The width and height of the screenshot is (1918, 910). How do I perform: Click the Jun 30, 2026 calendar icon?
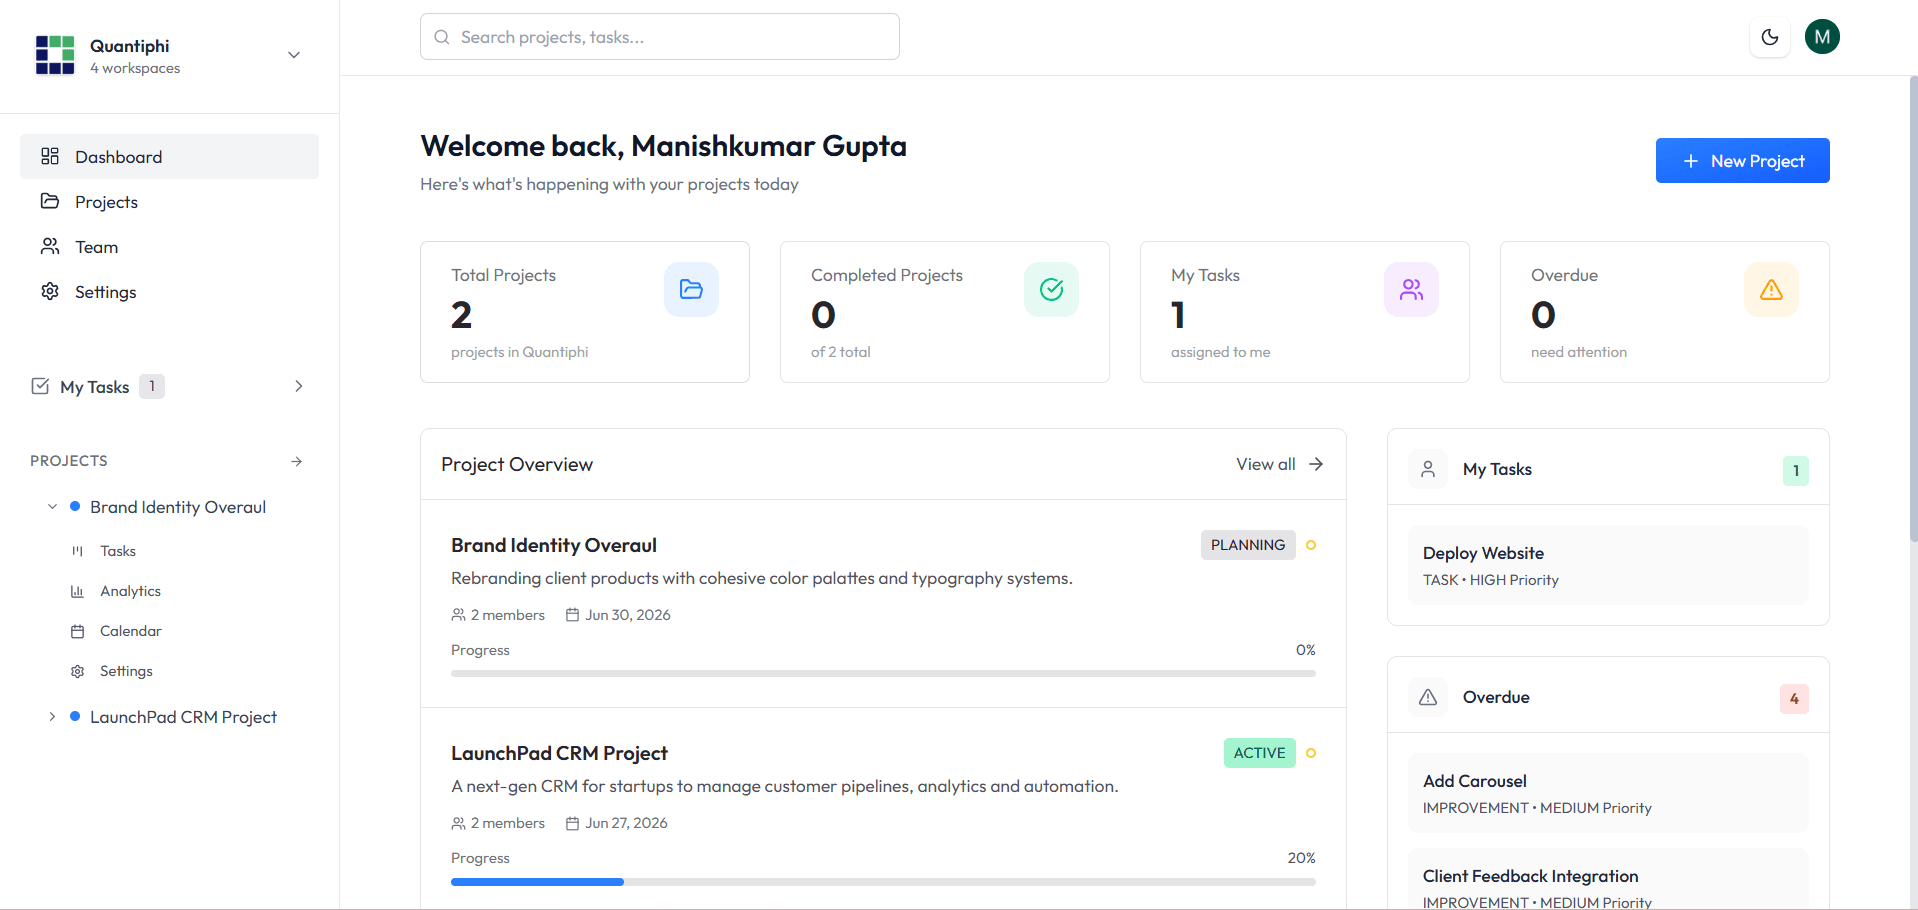[x=573, y=615]
